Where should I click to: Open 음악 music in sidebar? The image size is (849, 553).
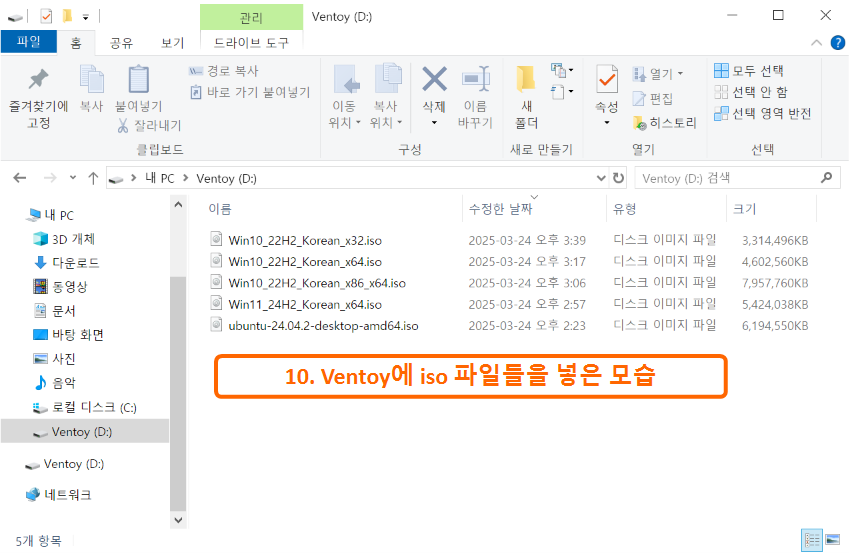coord(55,383)
